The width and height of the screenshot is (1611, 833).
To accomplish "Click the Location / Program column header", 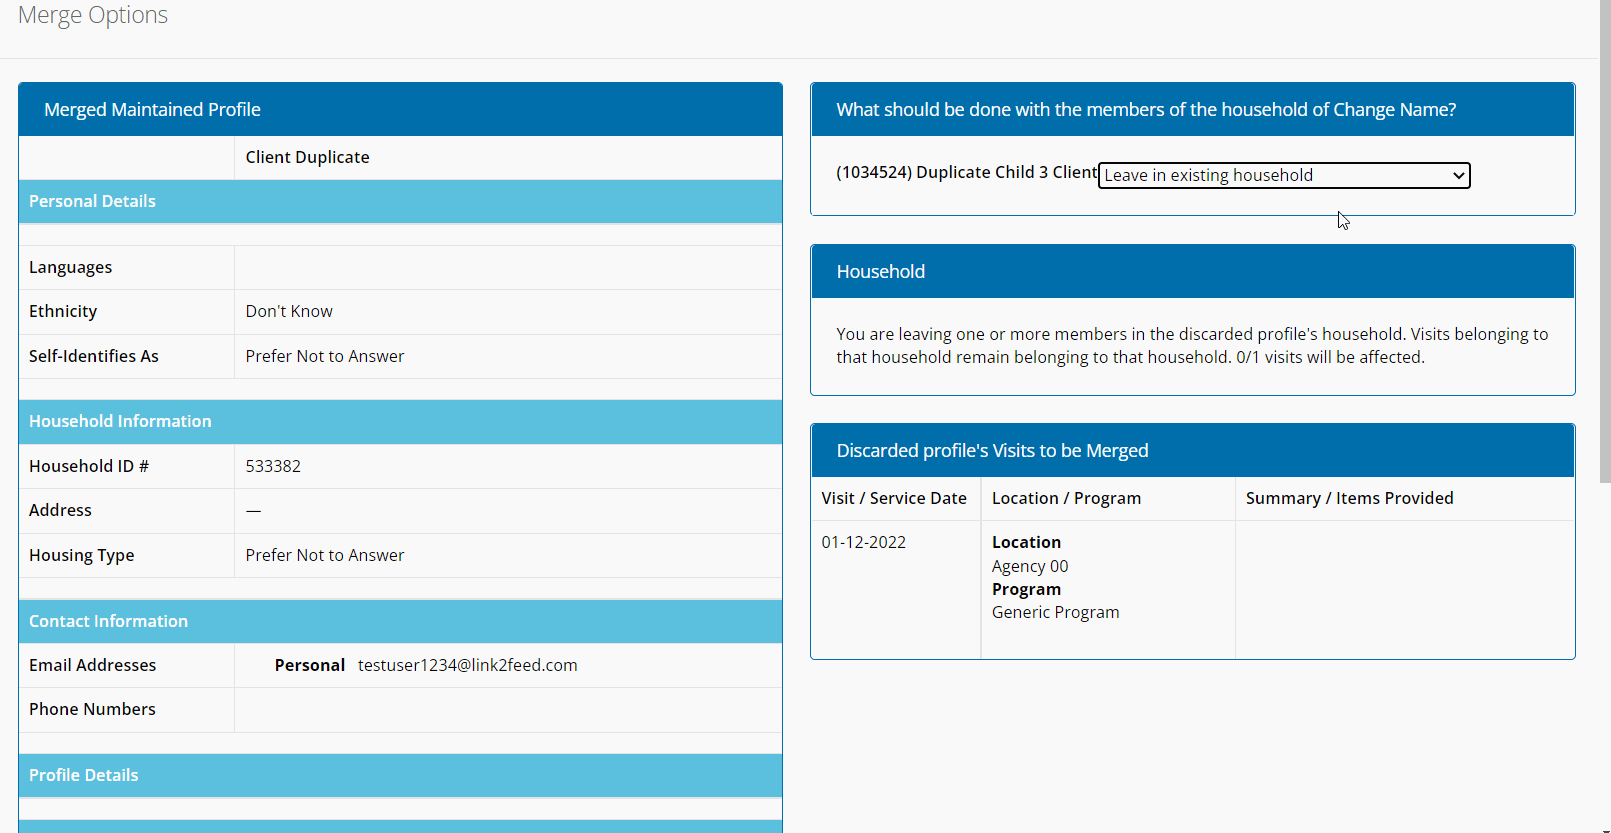I will coord(1066,498).
